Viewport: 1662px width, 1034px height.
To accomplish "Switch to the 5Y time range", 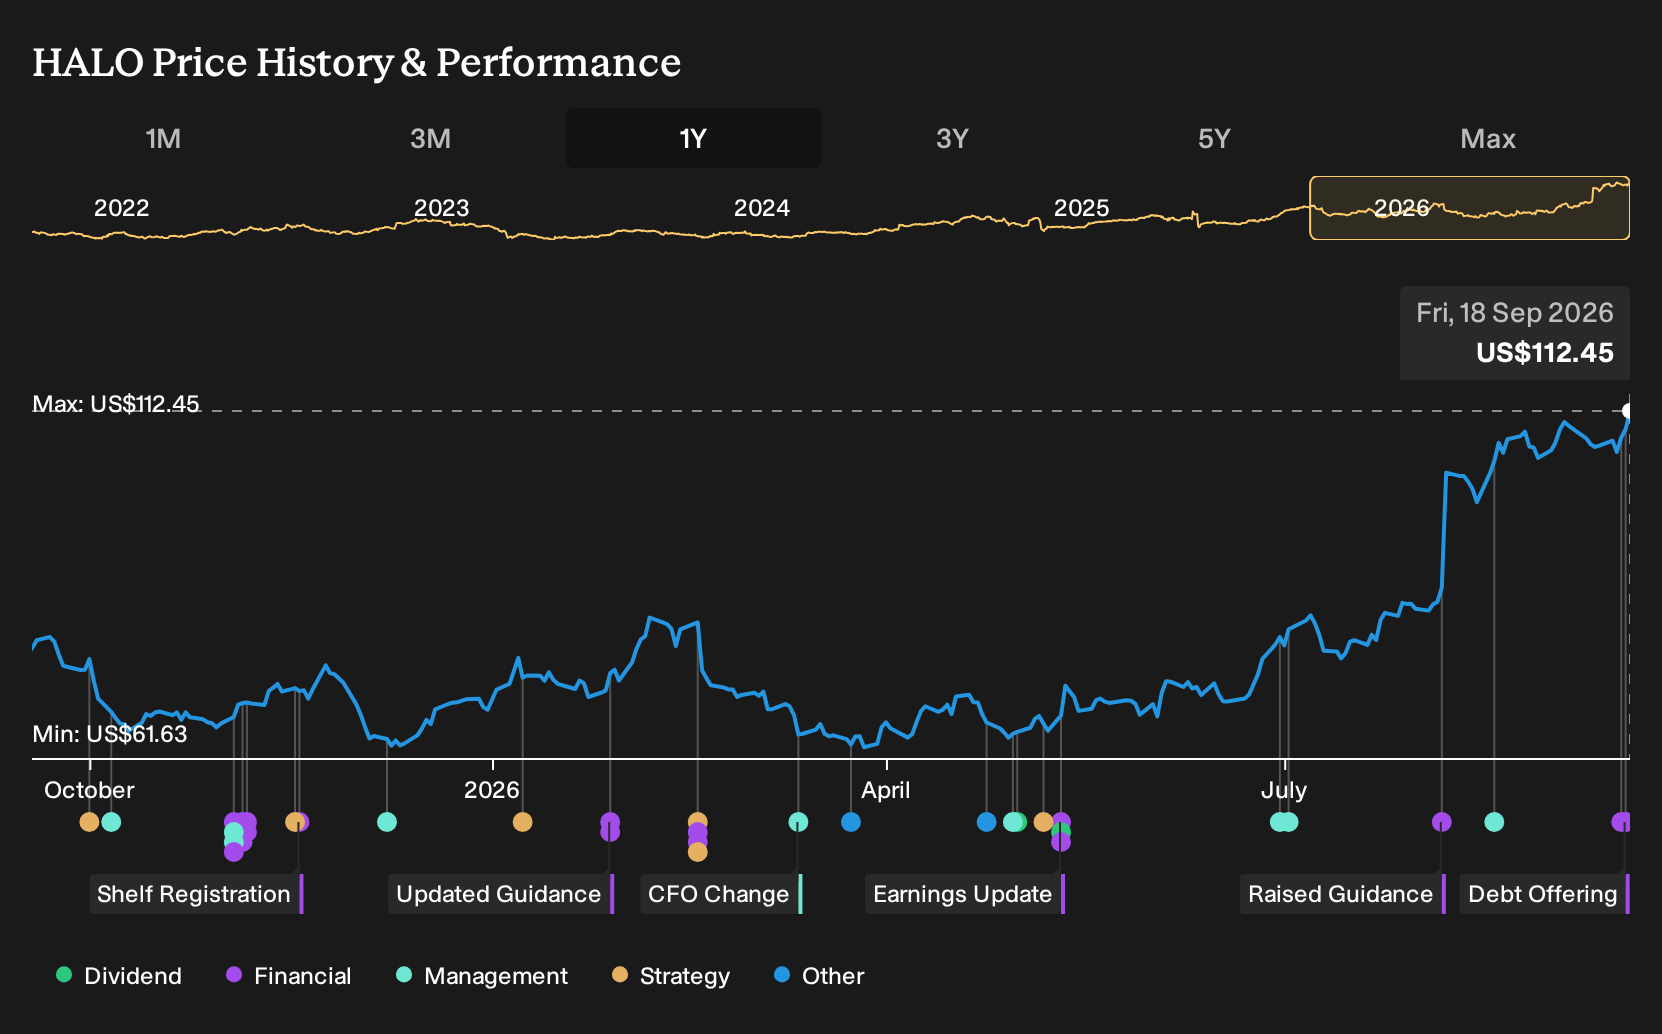I will [1214, 138].
